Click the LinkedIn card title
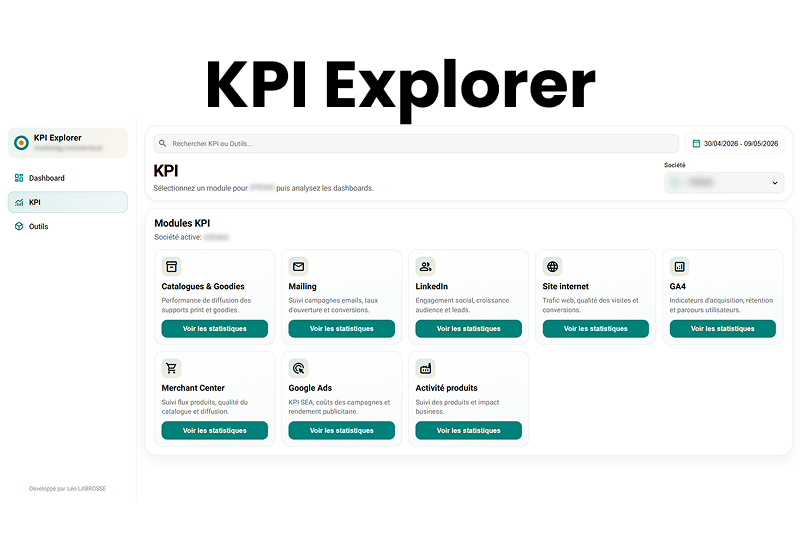The width and height of the screenshot is (800, 533). (432, 287)
